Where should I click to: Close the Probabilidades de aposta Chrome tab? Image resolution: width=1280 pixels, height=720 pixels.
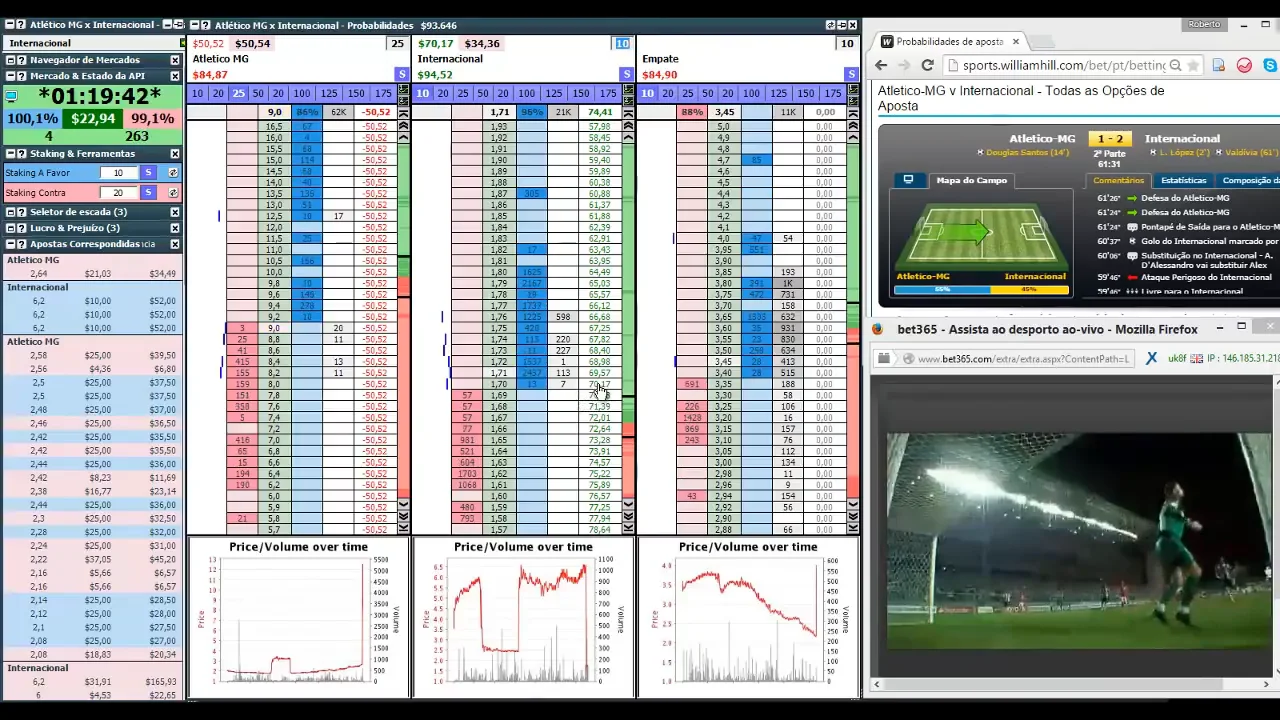(x=1015, y=42)
